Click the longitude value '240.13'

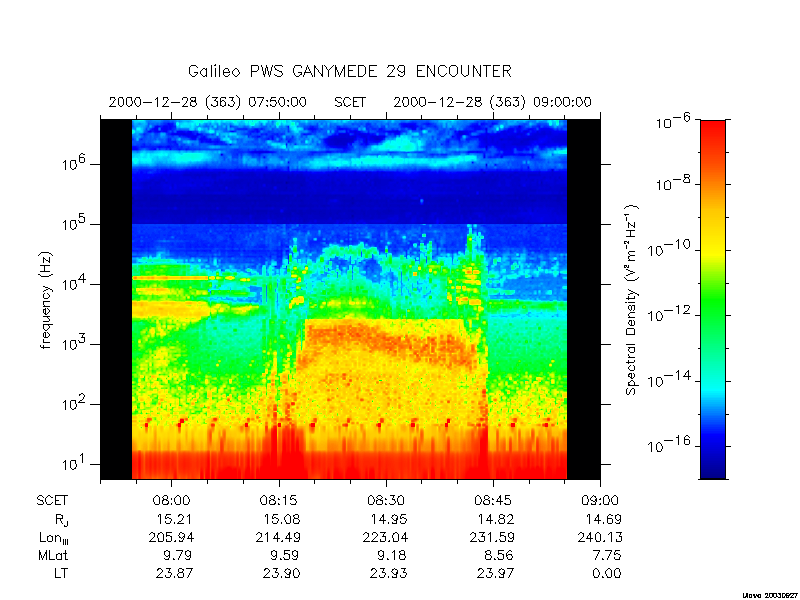pos(600,537)
